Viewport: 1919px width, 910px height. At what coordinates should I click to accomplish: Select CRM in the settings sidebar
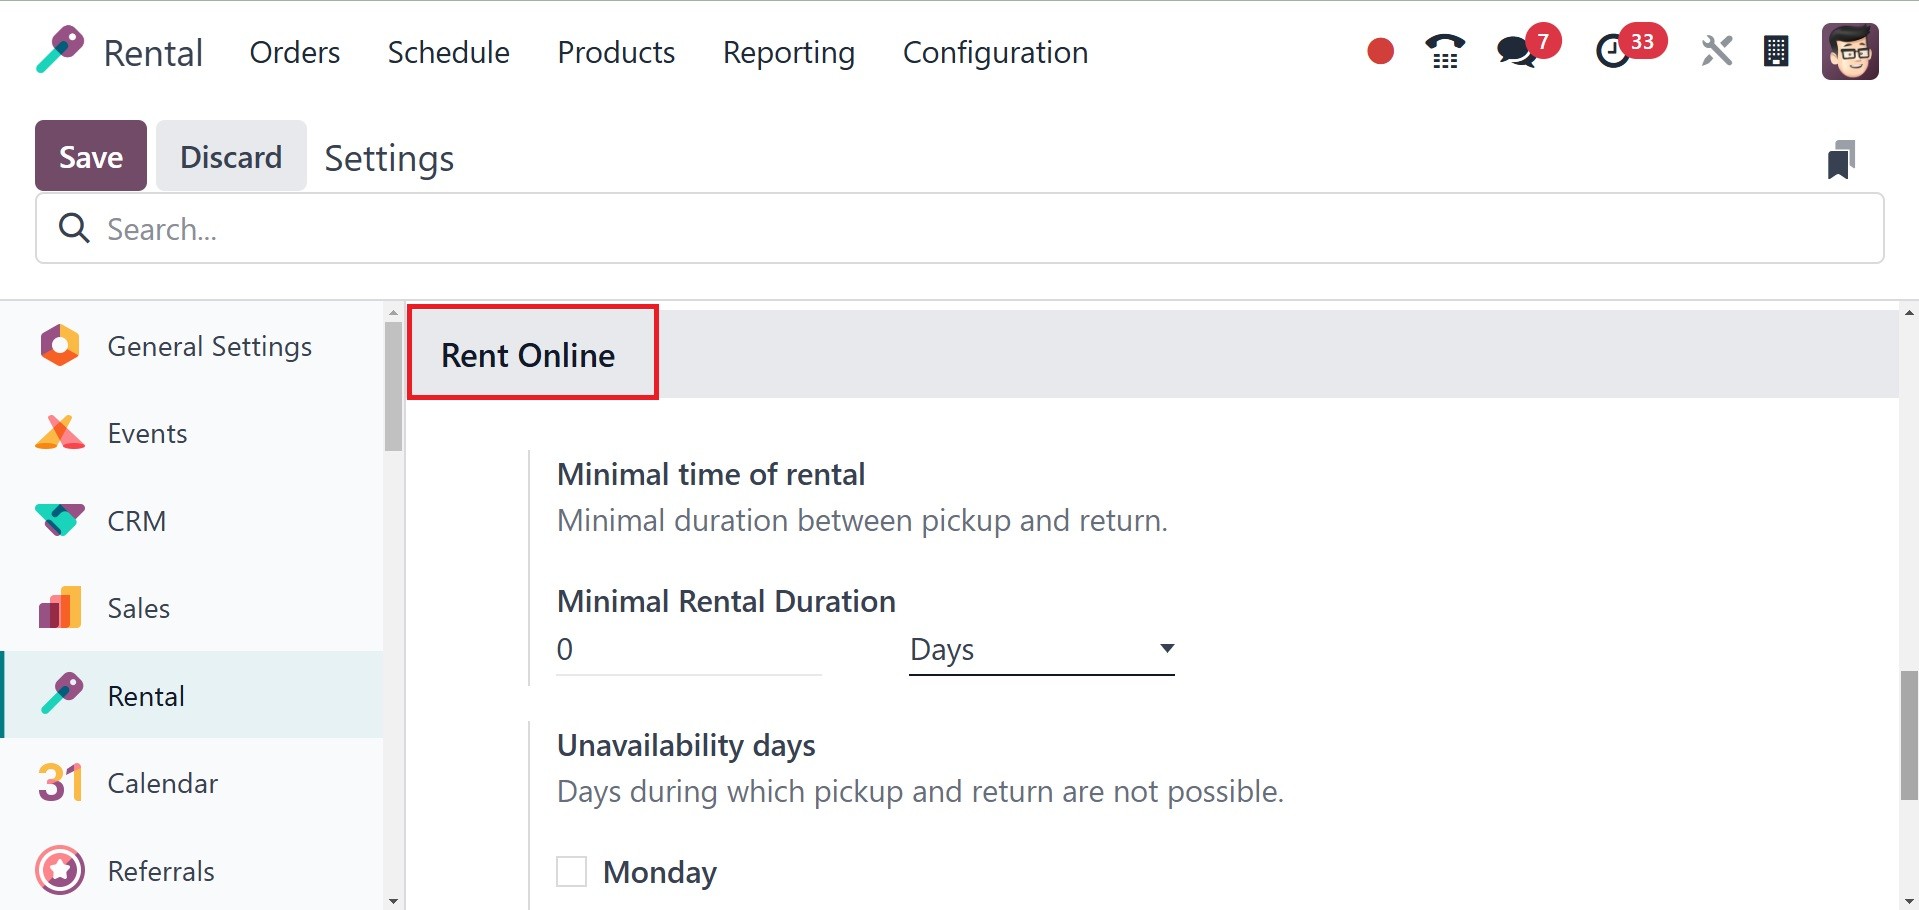point(136,521)
